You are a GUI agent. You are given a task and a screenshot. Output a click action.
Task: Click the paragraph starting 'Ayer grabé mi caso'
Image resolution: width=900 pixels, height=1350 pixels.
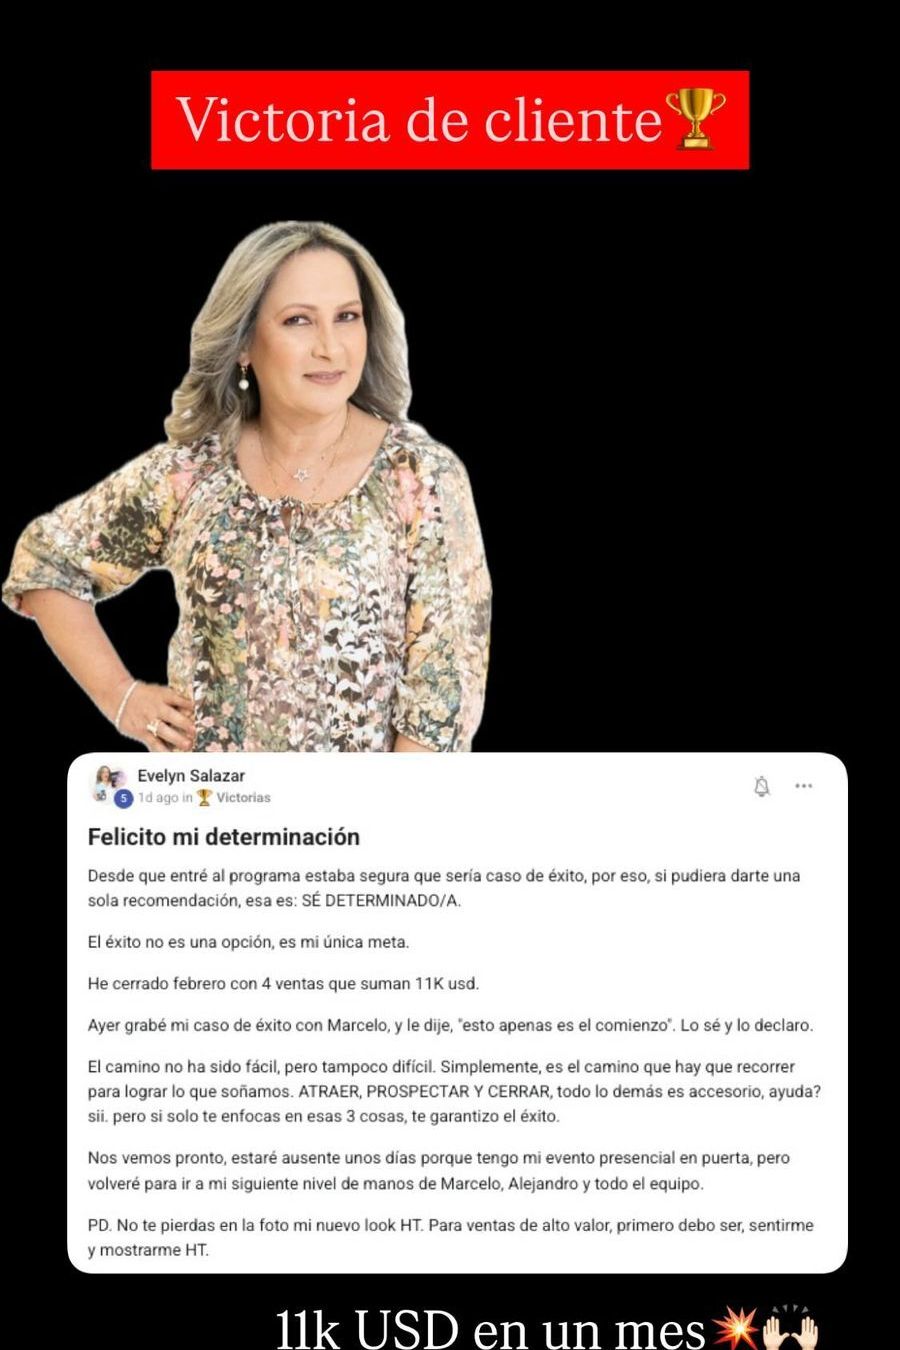(x=450, y=1025)
